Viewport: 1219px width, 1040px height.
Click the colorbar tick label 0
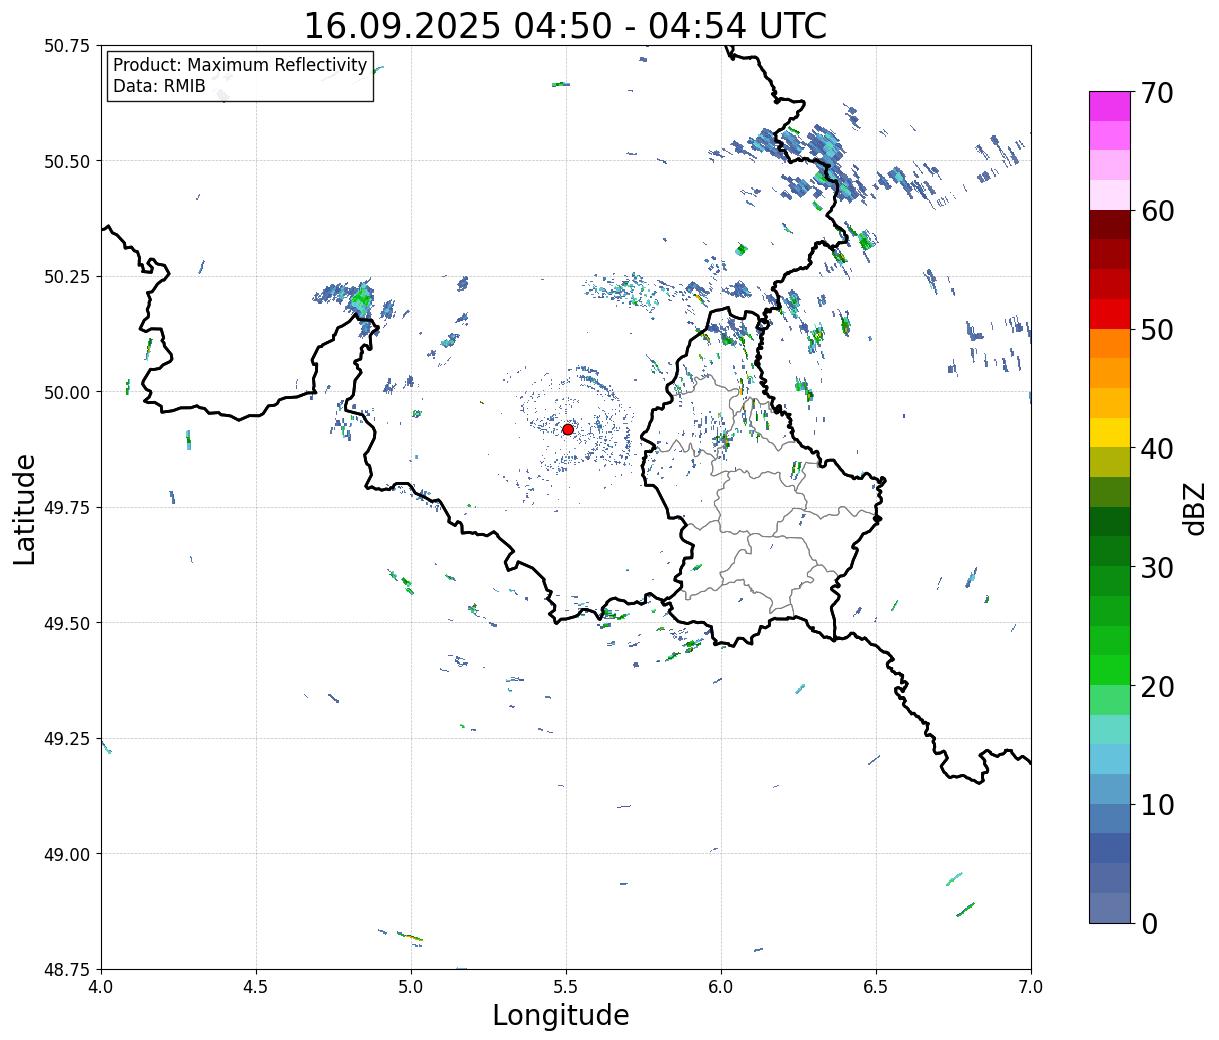pos(1149,924)
